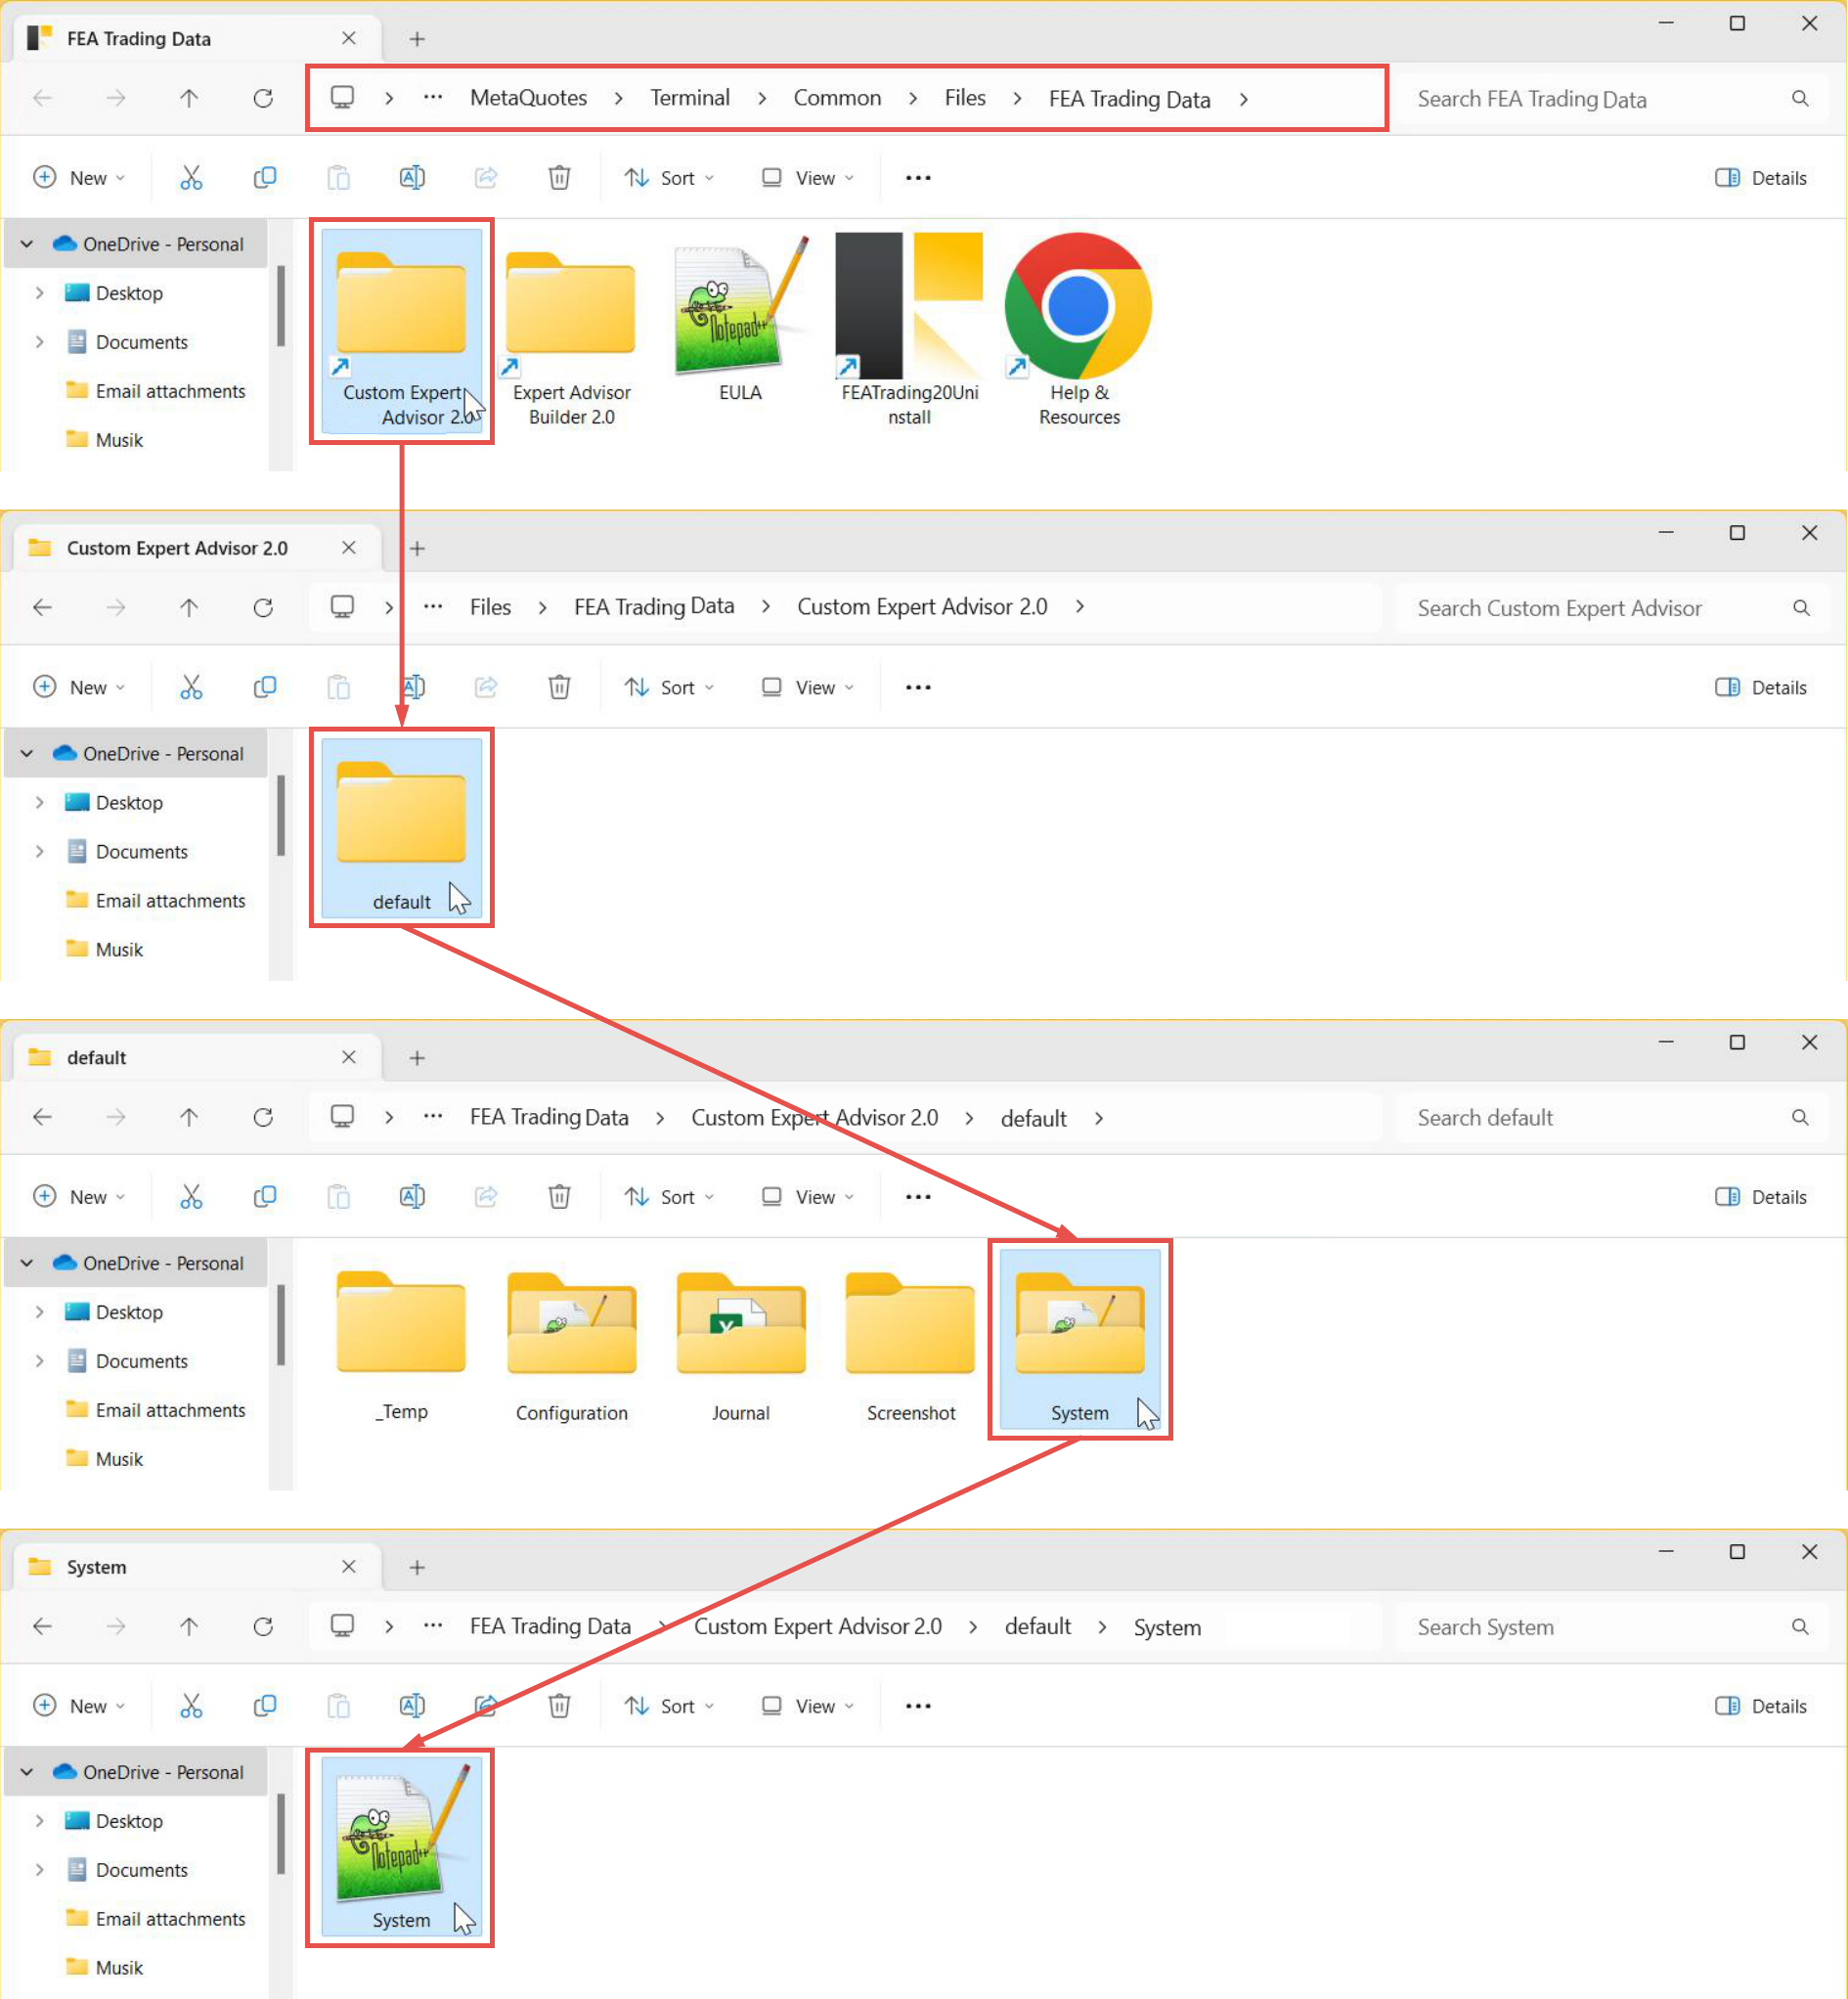Open View dropdown in FEA Trading Data window

(x=808, y=178)
